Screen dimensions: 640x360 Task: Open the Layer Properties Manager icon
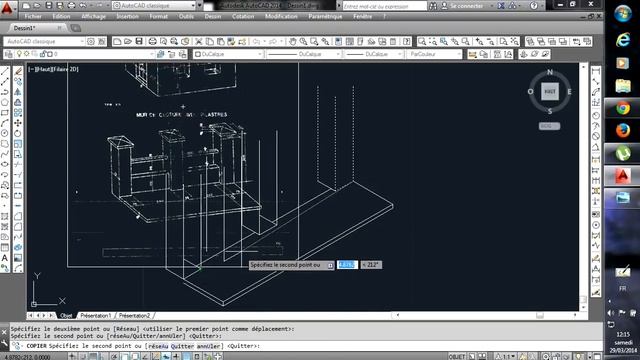tap(8, 54)
